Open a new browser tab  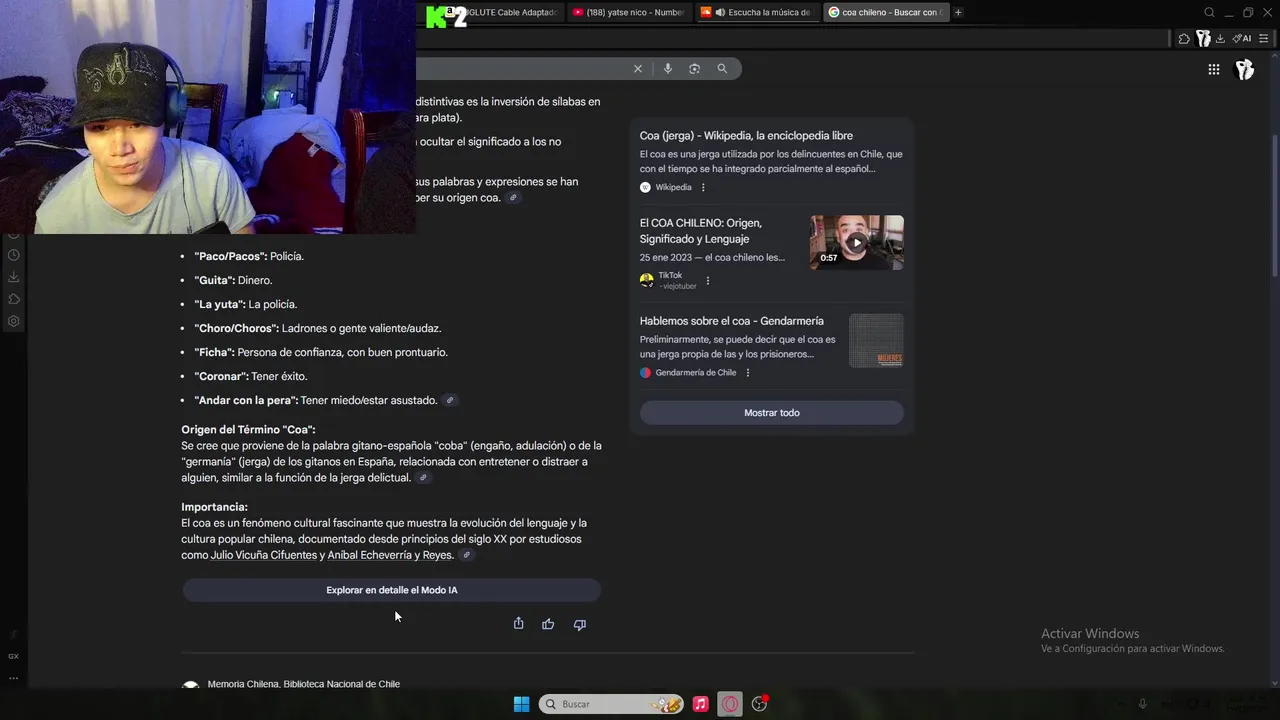958,12
